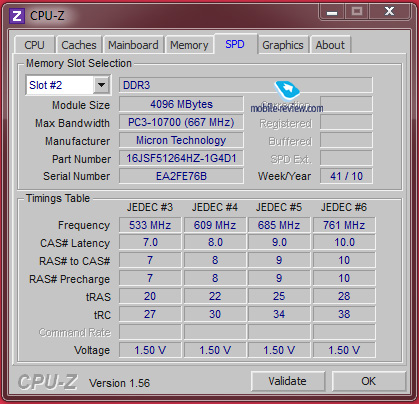Click the Week/Year value 41 / 10

346,176
